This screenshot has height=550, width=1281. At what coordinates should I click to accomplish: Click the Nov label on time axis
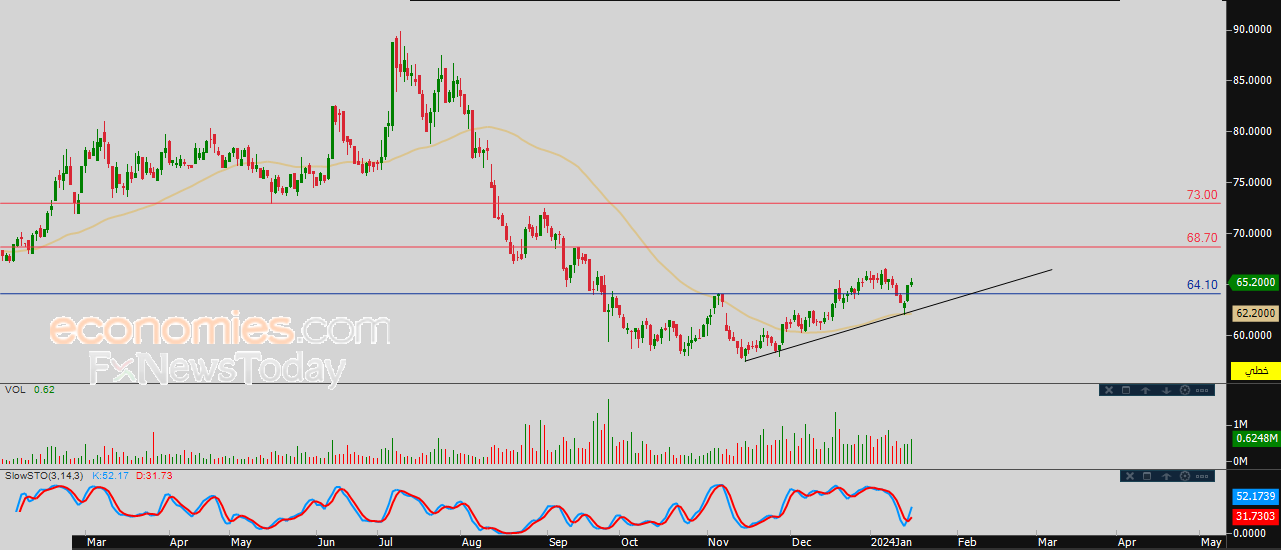pyautogui.click(x=718, y=542)
